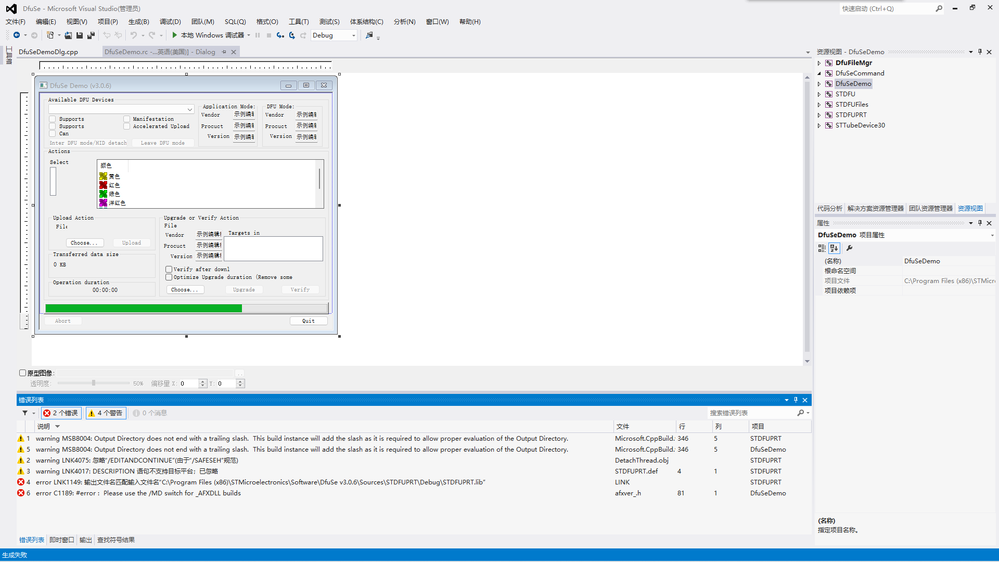
Task: Toggle the Accelerated Upload checkbox
Action: (127, 126)
